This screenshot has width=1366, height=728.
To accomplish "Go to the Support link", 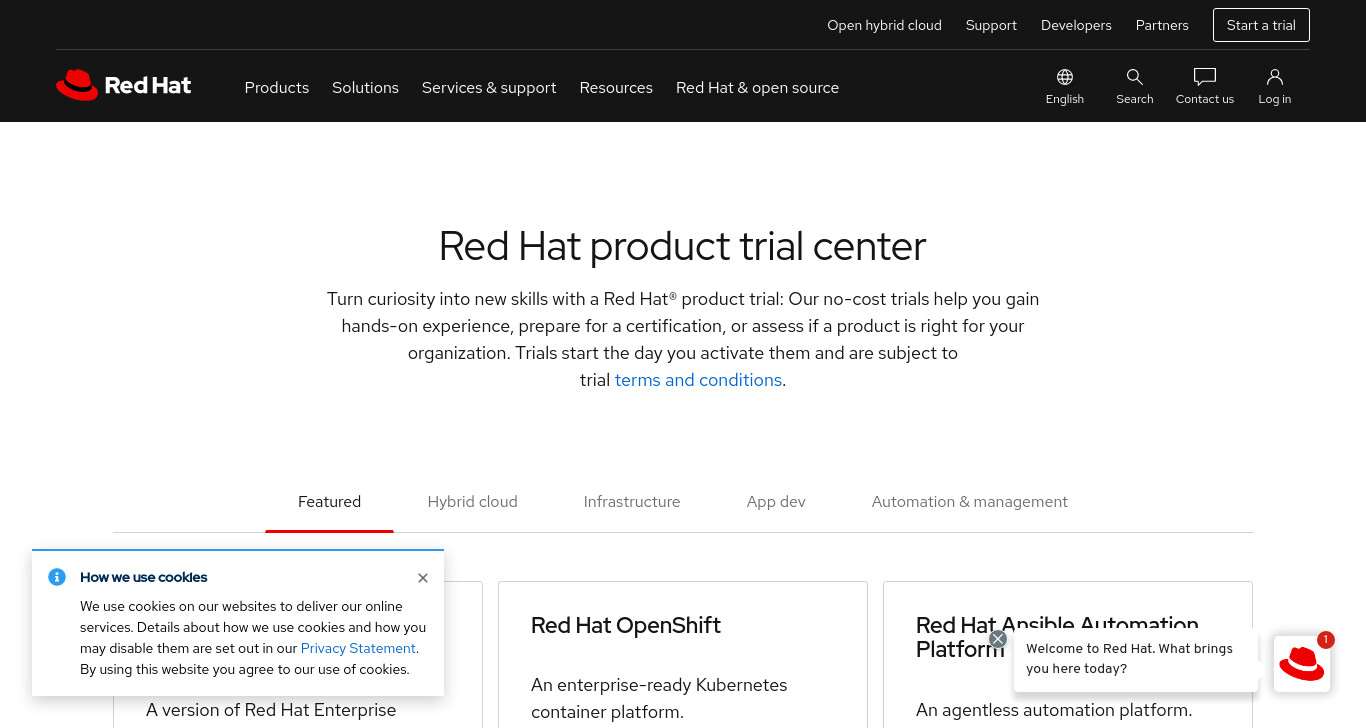I will tap(991, 25).
